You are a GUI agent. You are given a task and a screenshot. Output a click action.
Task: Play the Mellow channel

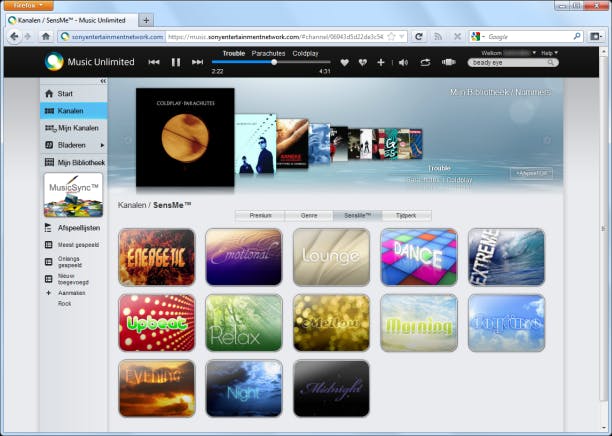(331, 323)
